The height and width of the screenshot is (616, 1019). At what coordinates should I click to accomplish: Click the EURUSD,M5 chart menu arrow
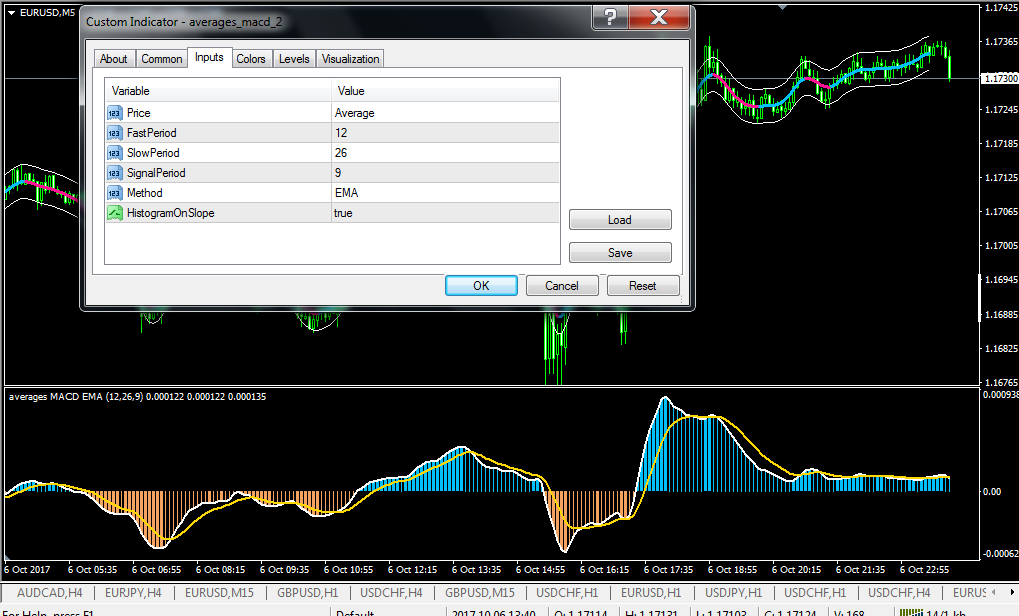pyautogui.click(x=11, y=12)
